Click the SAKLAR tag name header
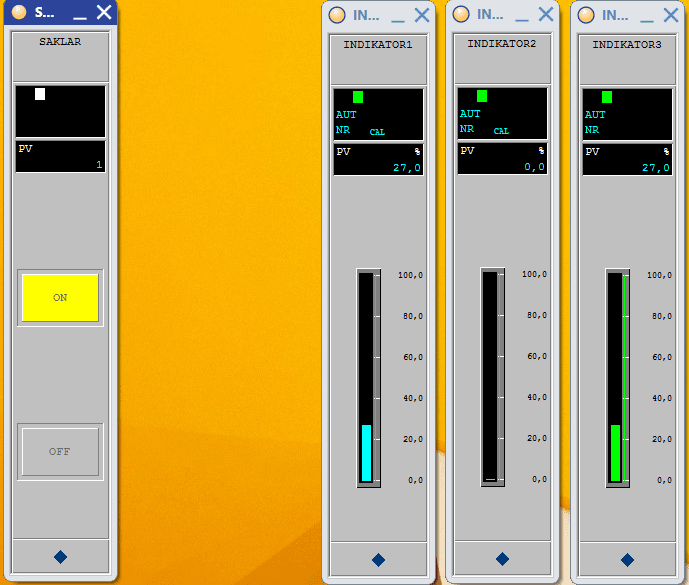689x585 pixels. (60, 42)
